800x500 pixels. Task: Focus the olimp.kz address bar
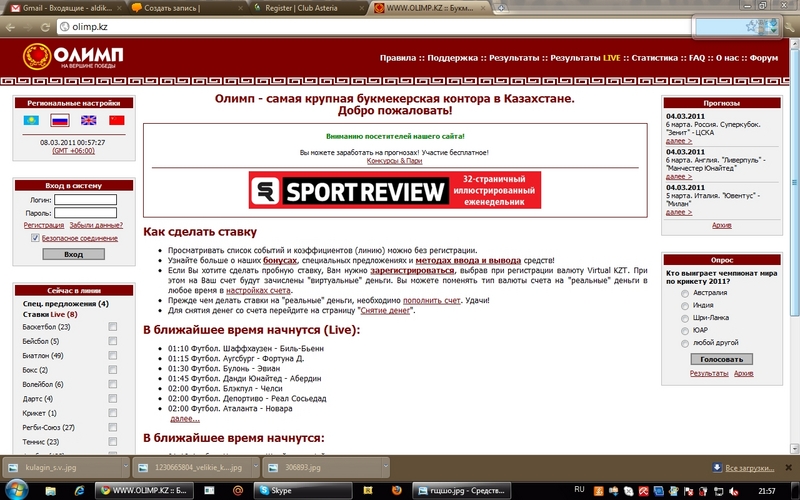[375, 27]
